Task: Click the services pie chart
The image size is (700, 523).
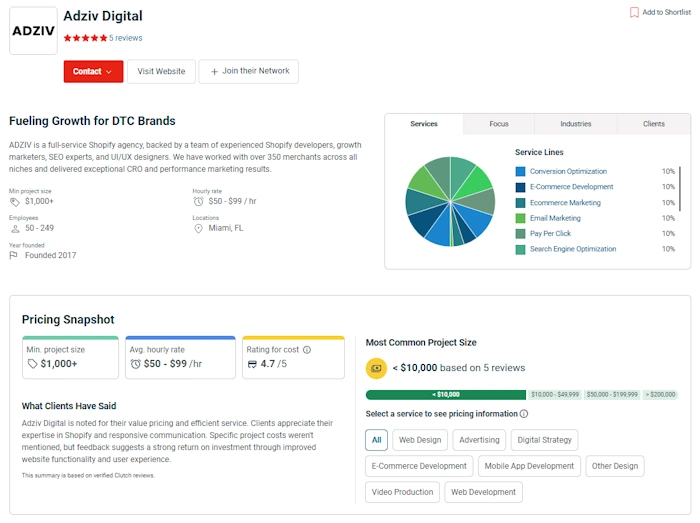Action: [450, 201]
